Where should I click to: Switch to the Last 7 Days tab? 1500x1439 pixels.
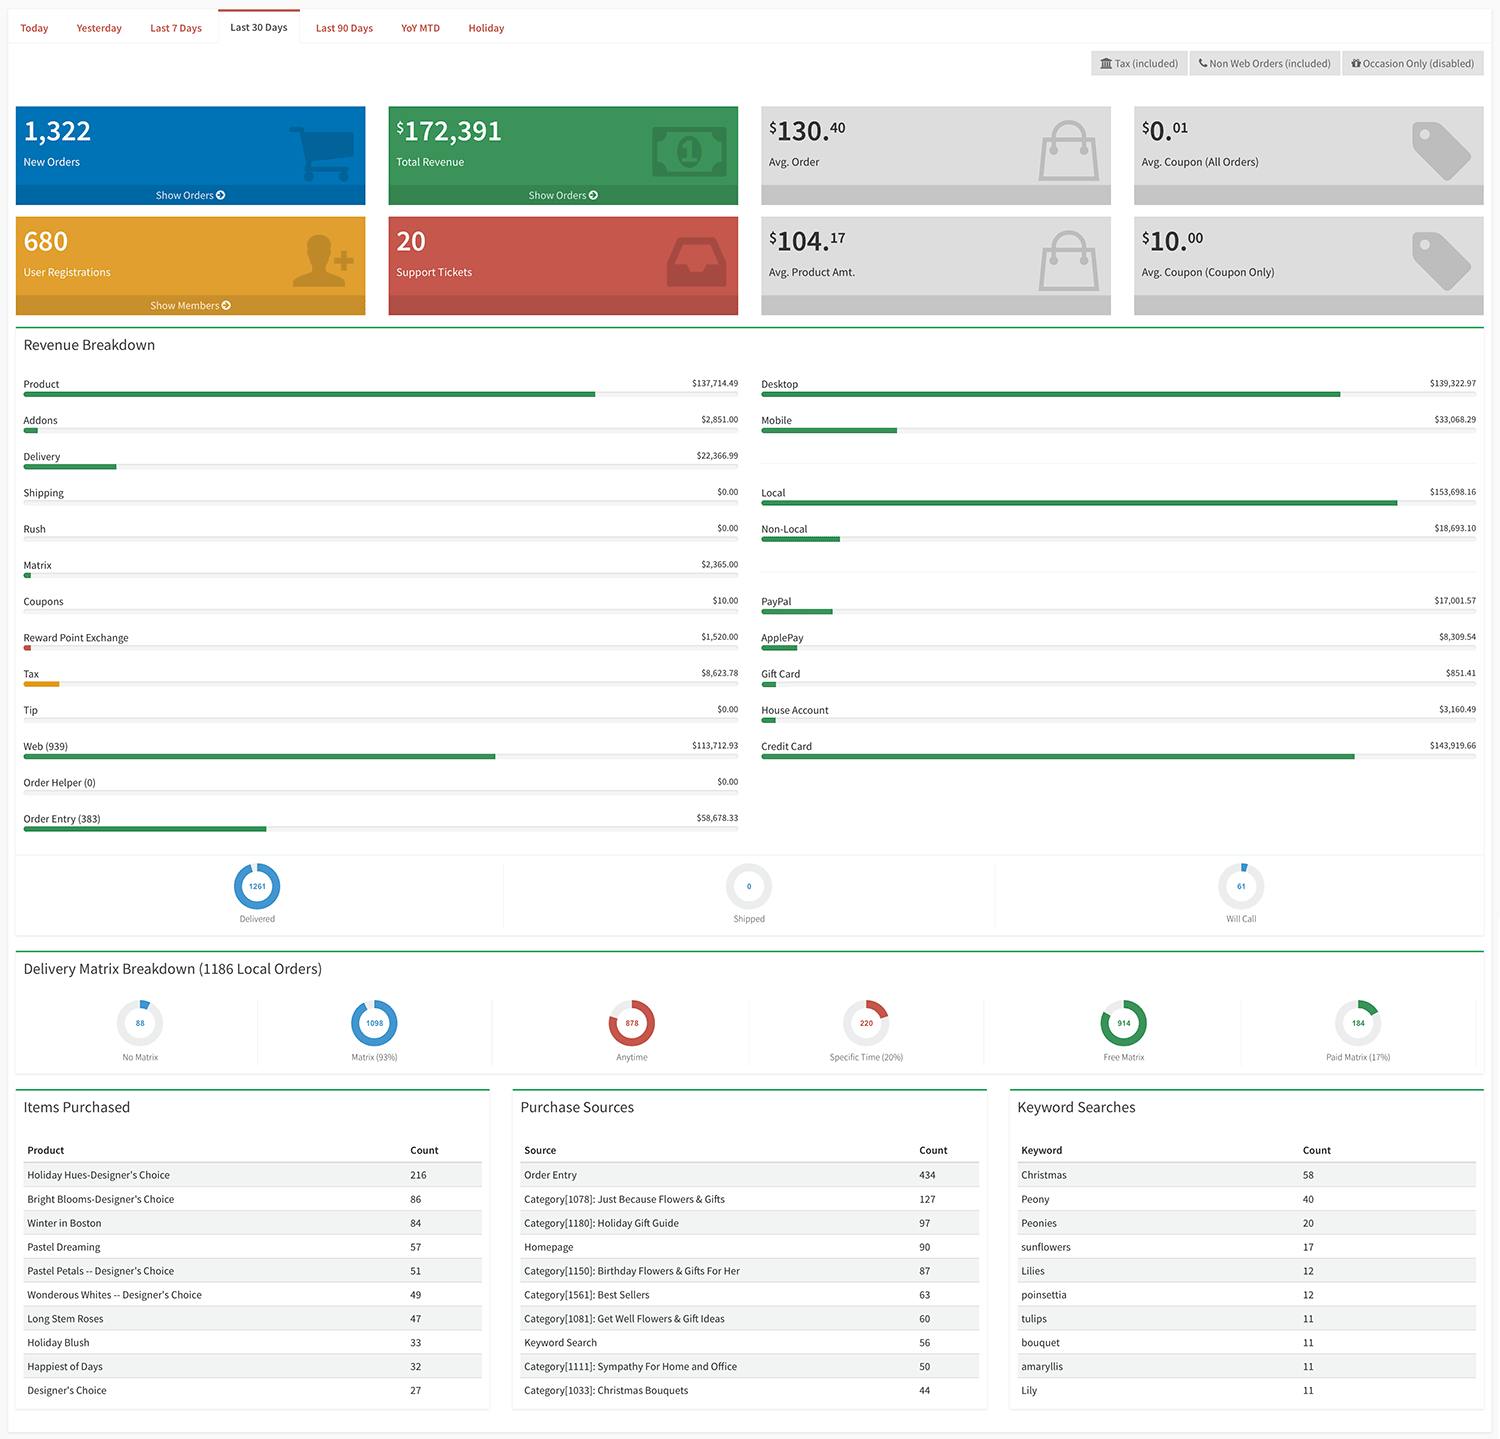[176, 28]
